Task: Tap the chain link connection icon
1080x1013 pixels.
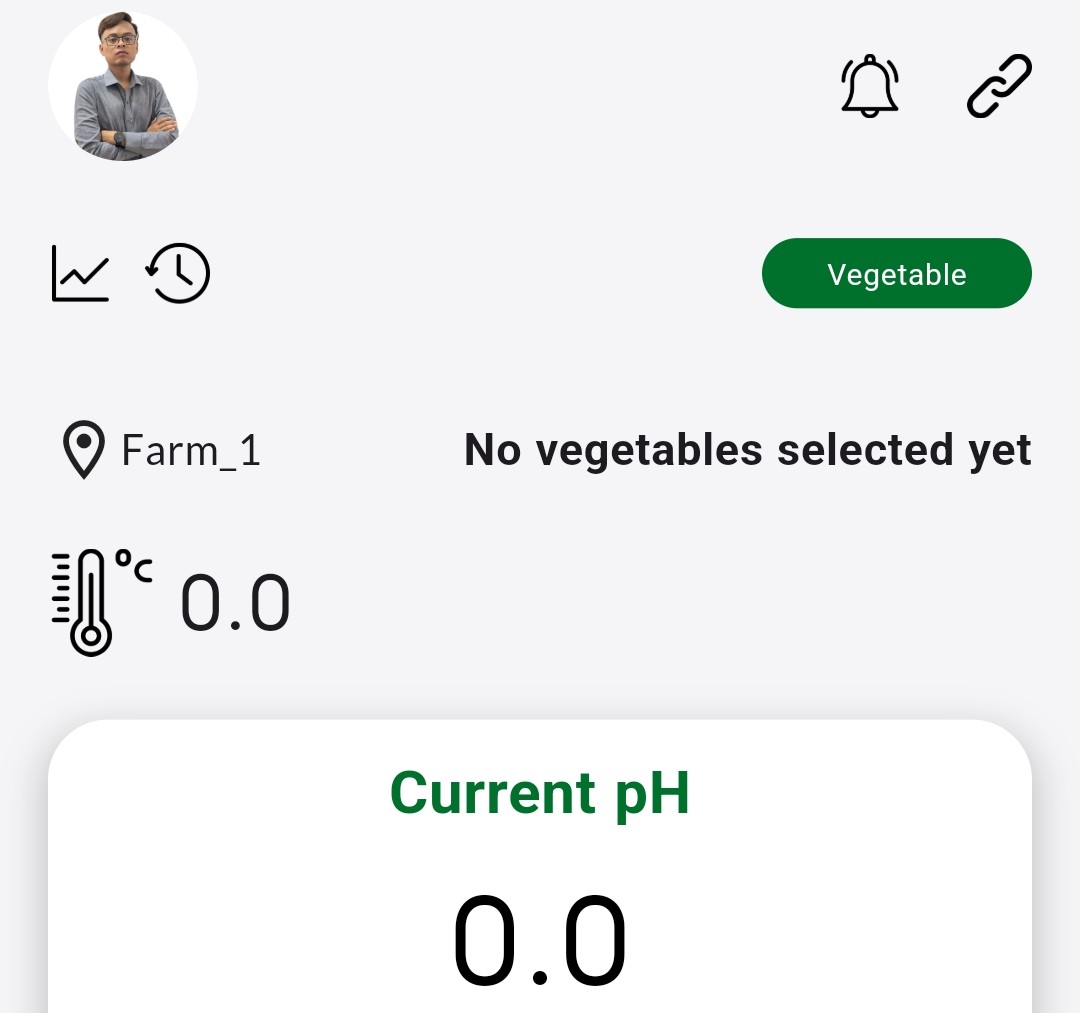Action: (x=999, y=86)
